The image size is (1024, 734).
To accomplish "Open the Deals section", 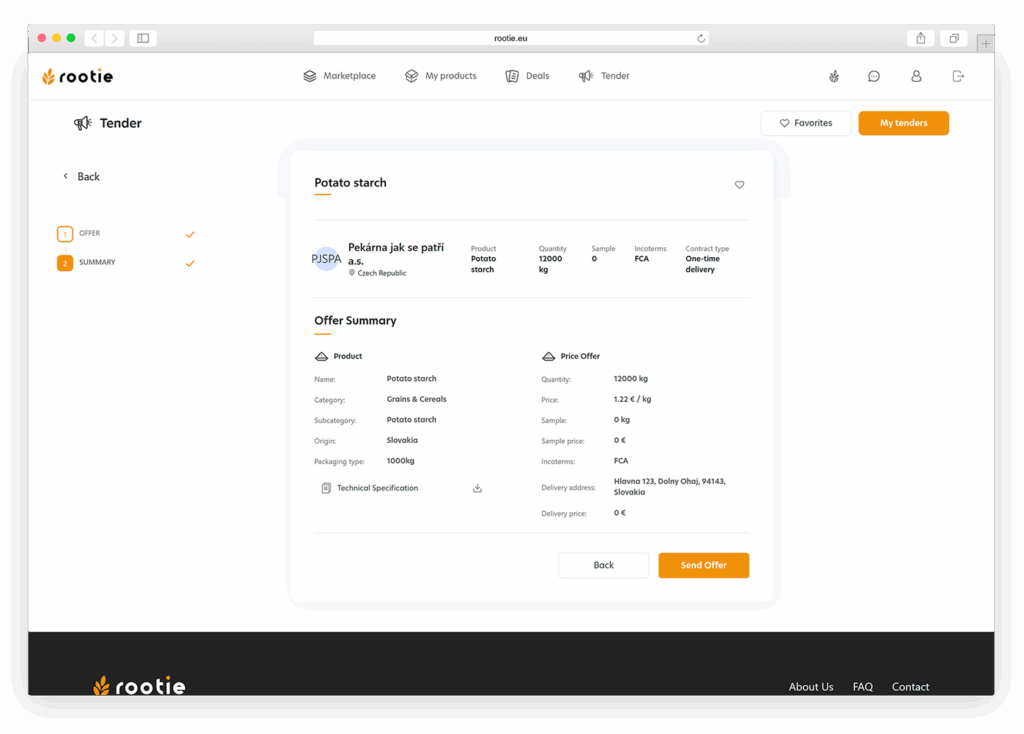I will (x=528, y=76).
